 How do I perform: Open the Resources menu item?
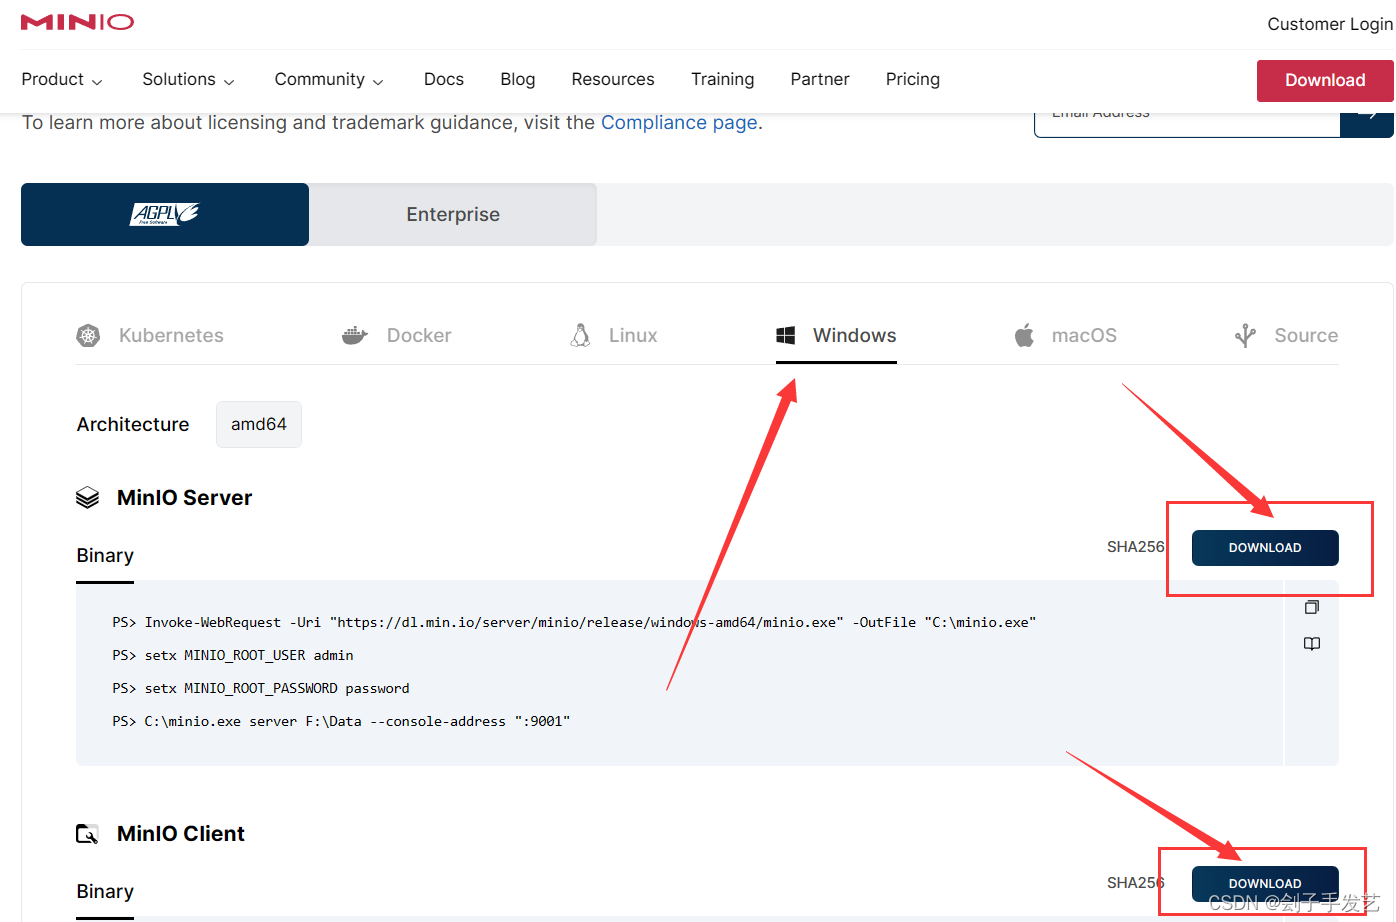pyautogui.click(x=613, y=79)
